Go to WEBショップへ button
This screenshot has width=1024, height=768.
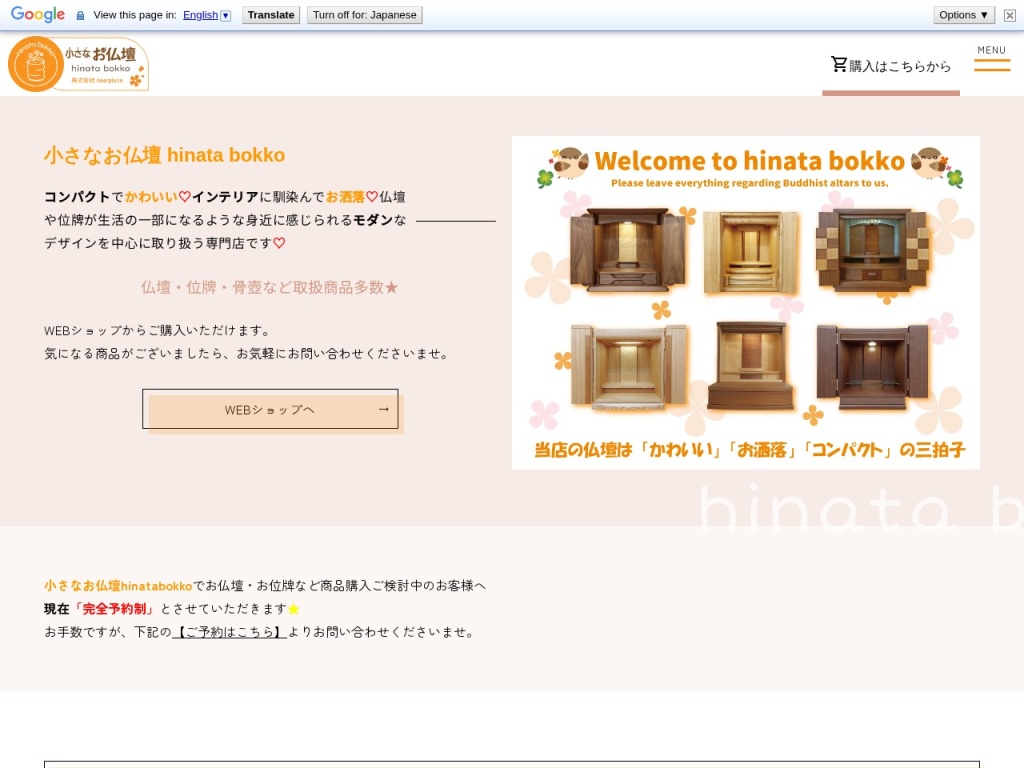coord(270,409)
